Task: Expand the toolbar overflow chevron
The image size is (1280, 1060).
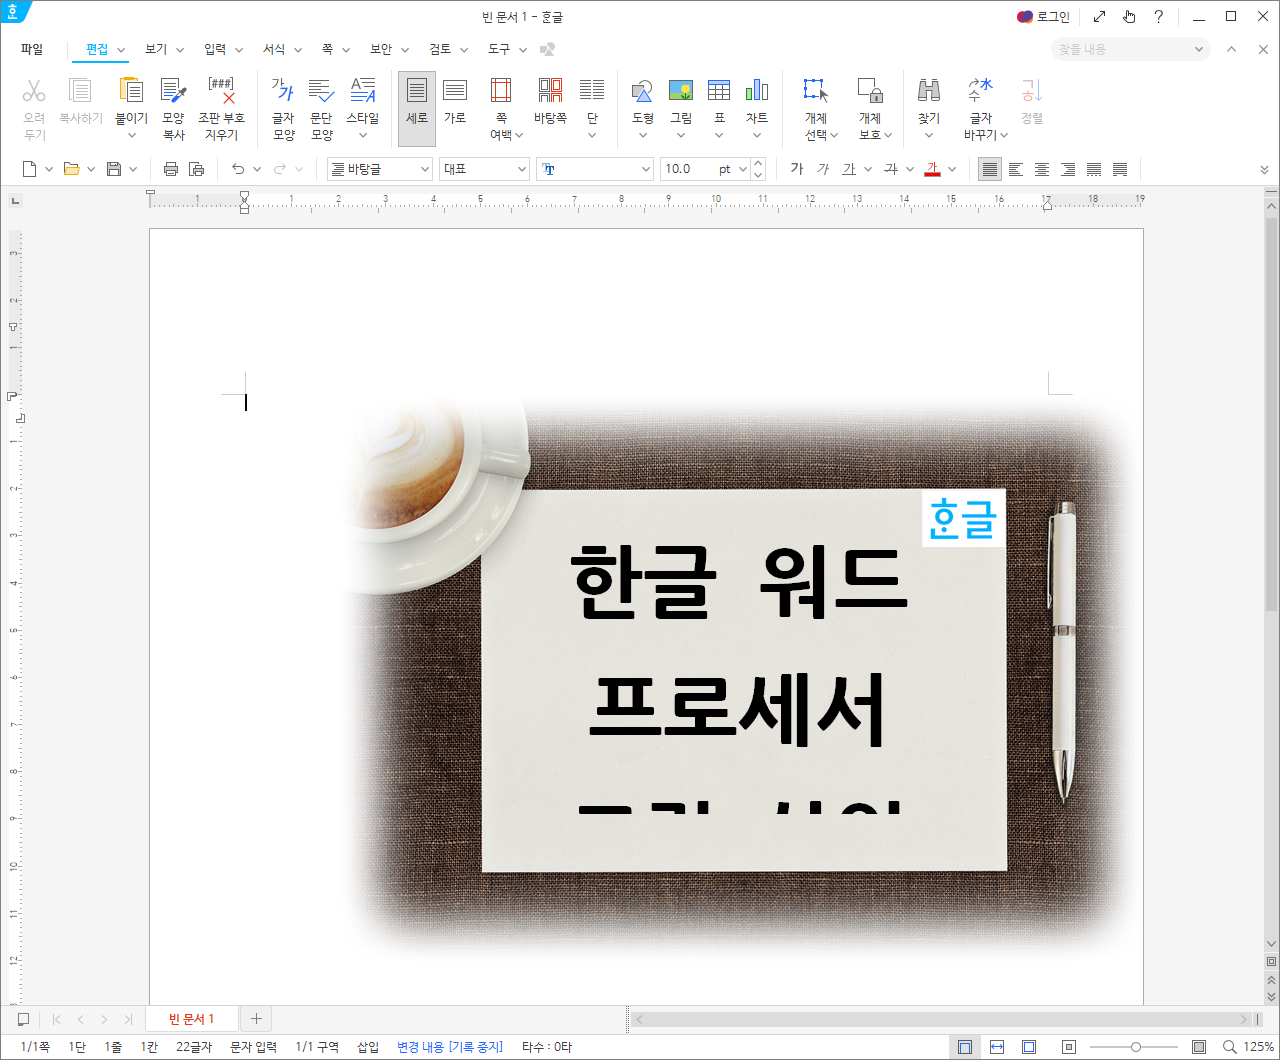Action: [1264, 170]
